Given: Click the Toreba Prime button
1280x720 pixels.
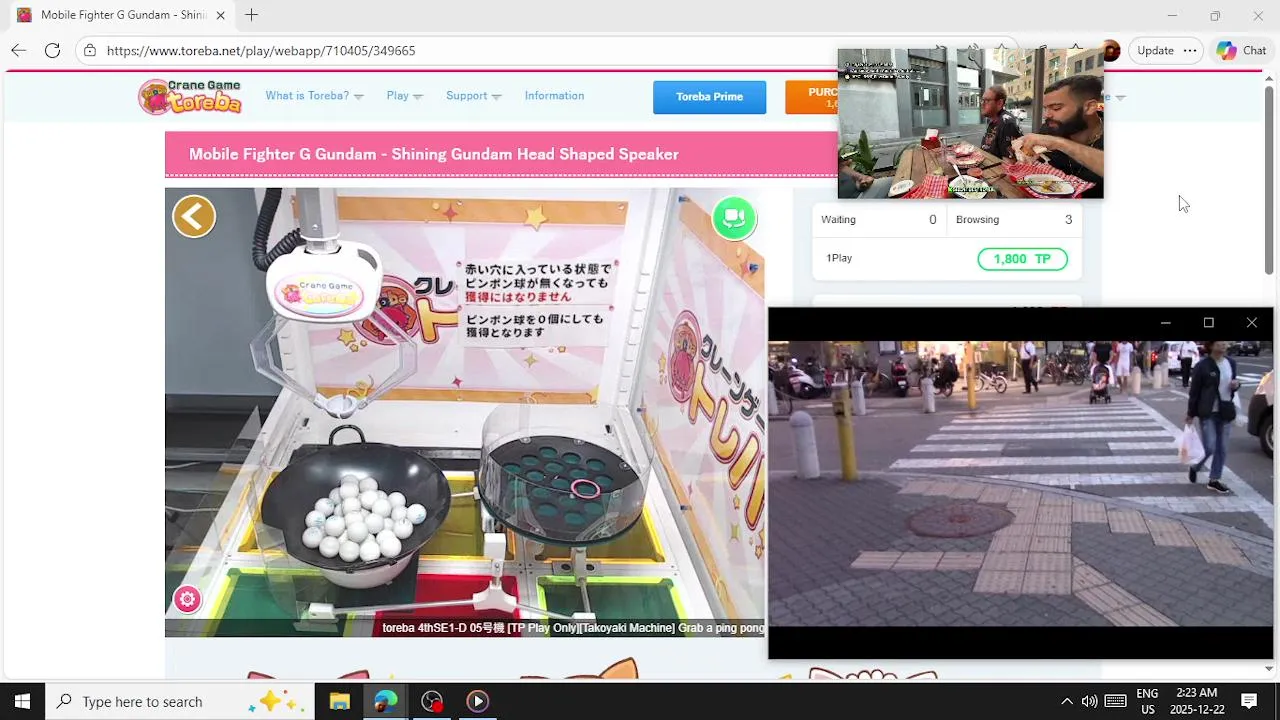Looking at the screenshot, I should [709, 97].
